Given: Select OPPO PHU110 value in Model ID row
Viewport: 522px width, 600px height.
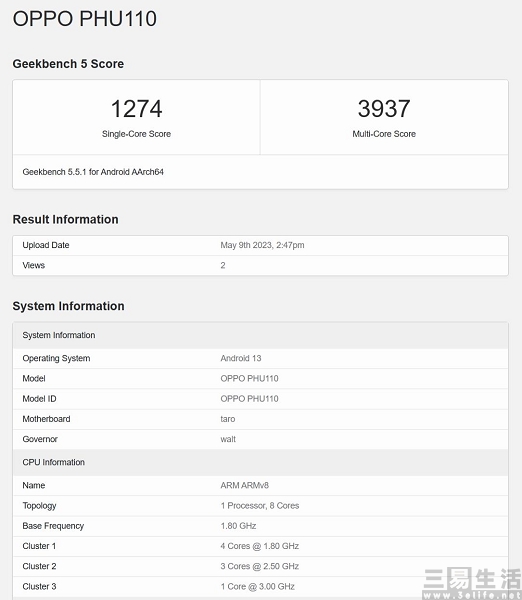Looking at the screenshot, I should click(249, 399).
